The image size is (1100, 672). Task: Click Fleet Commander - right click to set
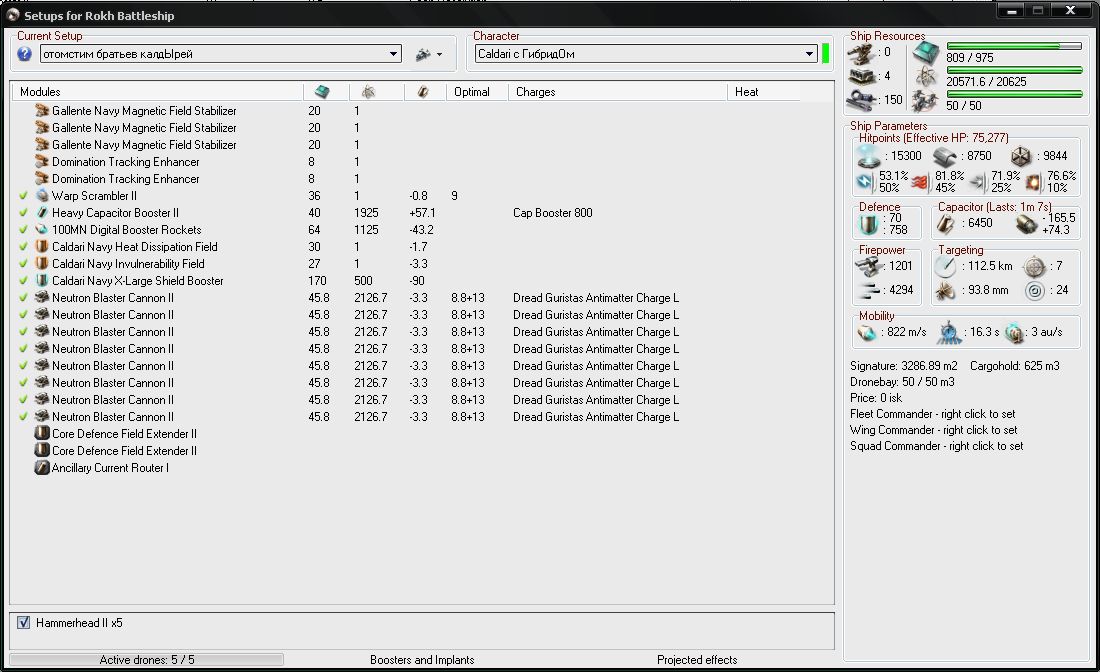coord(932,414)
